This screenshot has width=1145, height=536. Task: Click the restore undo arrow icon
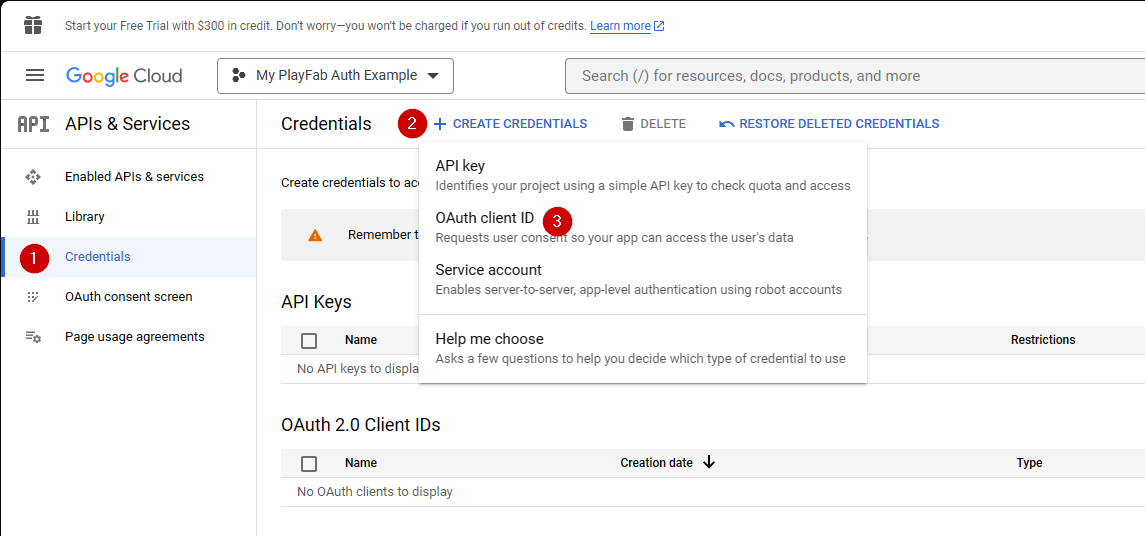point(727,124)
